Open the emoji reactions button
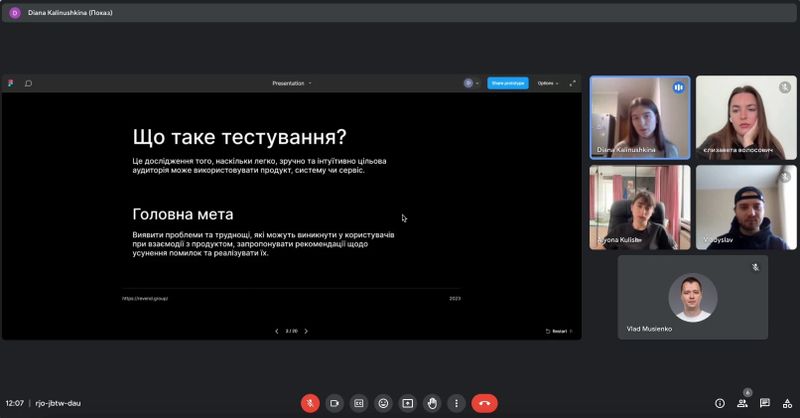 pos(383,403)
